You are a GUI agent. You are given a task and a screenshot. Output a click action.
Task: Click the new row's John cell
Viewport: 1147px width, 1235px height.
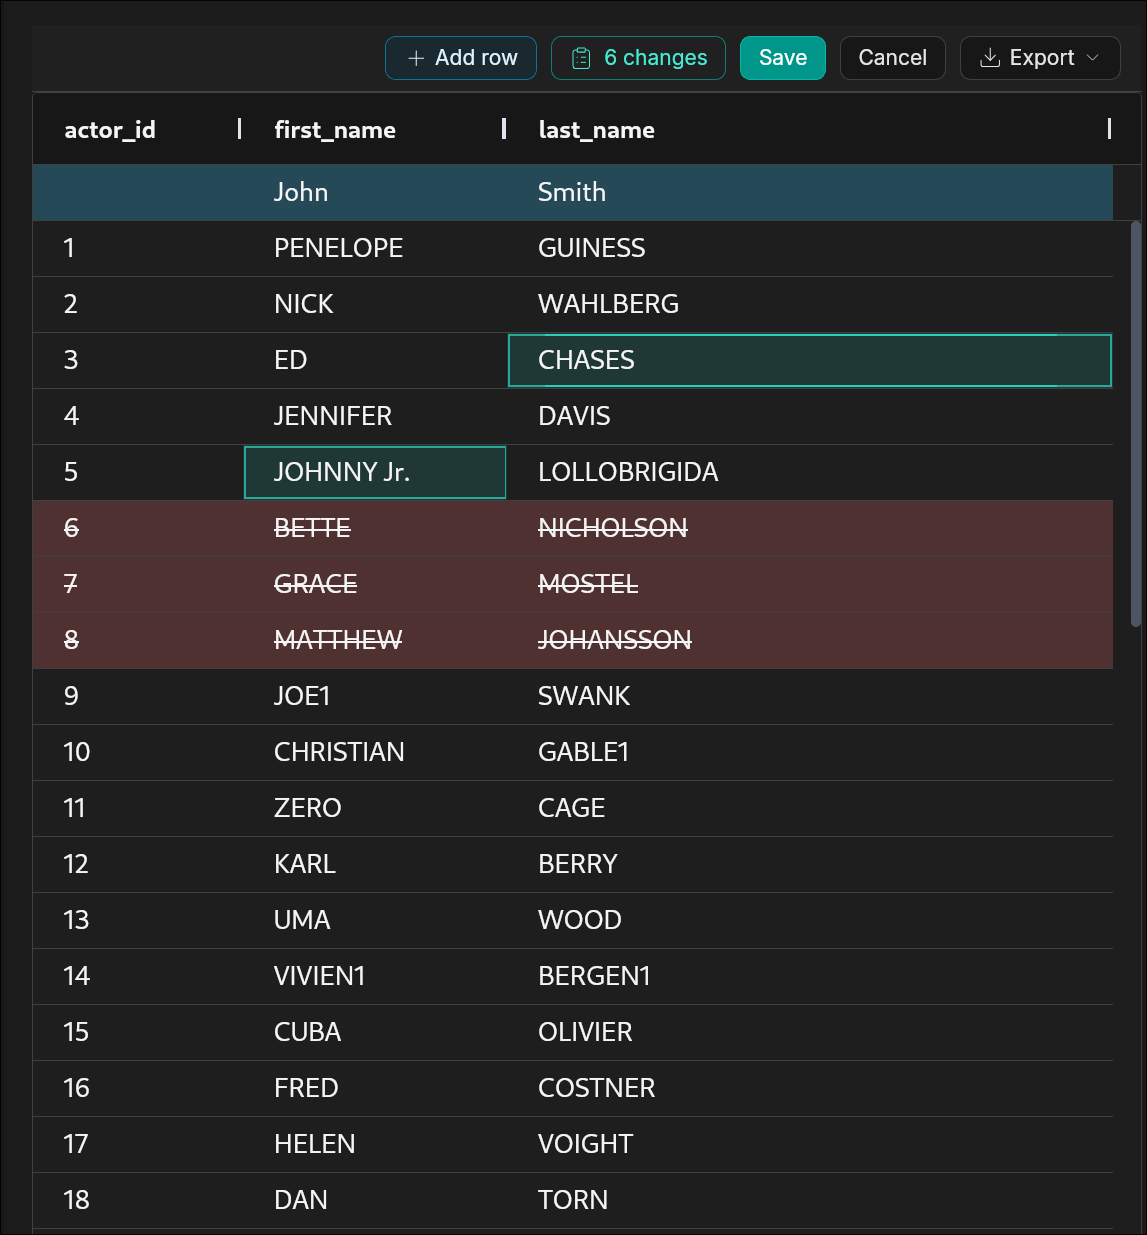point(375,192)
